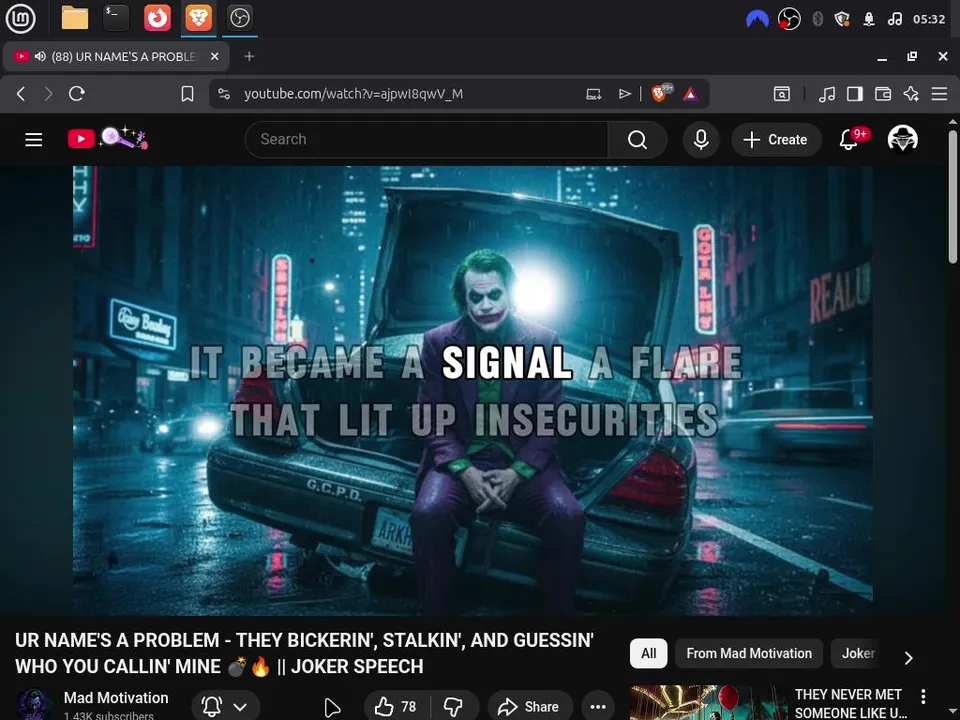Click the search magnifier button
The image size is (960, 720).
pyautogui.click(x=637, y=140)
